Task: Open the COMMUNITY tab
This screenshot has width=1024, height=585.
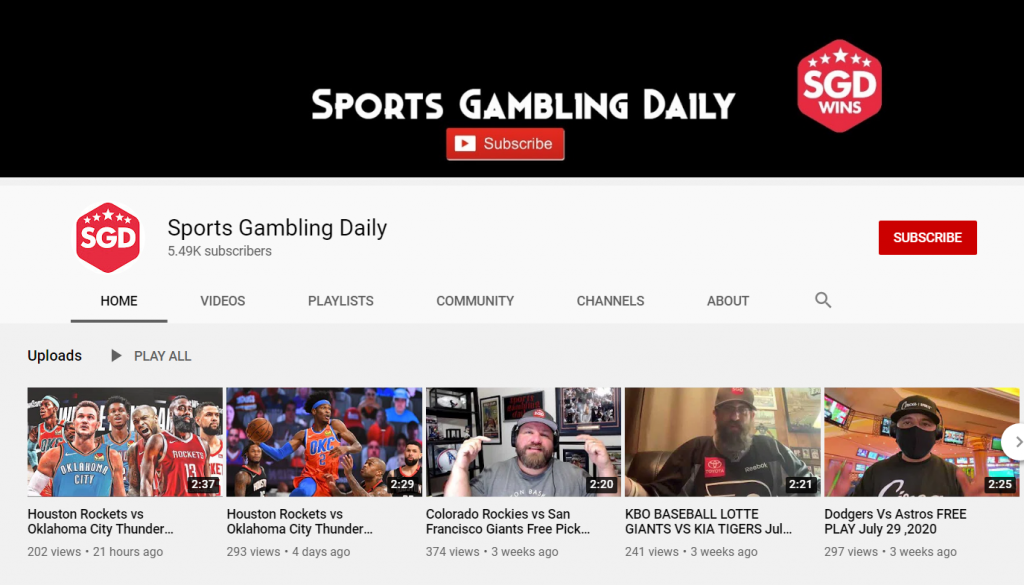Action: [x=475, y=301]
